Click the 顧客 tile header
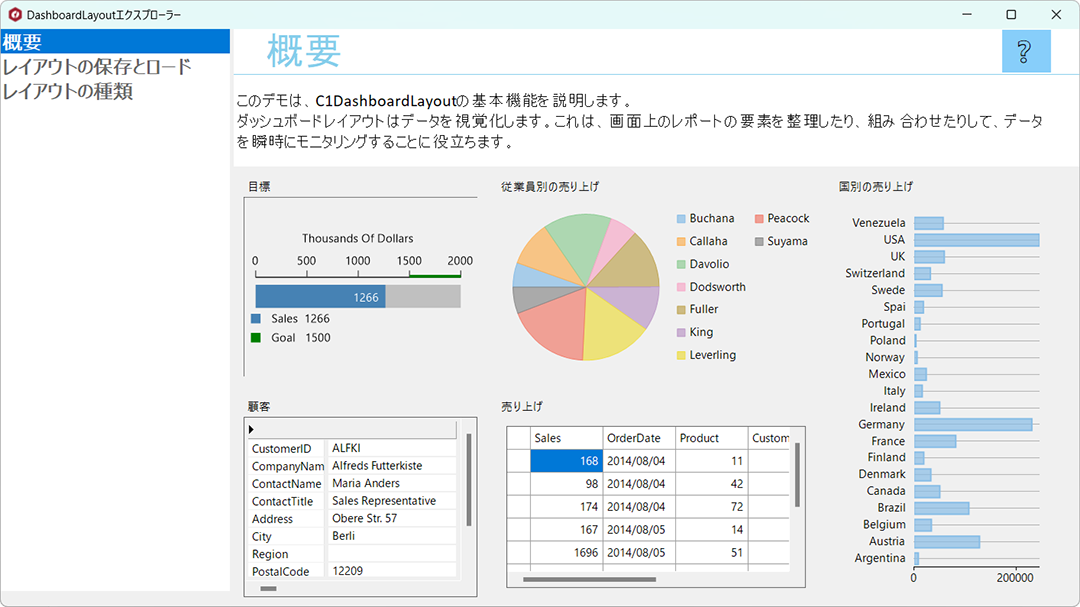This screenshot has height=607, width=1080. point(259,407)
